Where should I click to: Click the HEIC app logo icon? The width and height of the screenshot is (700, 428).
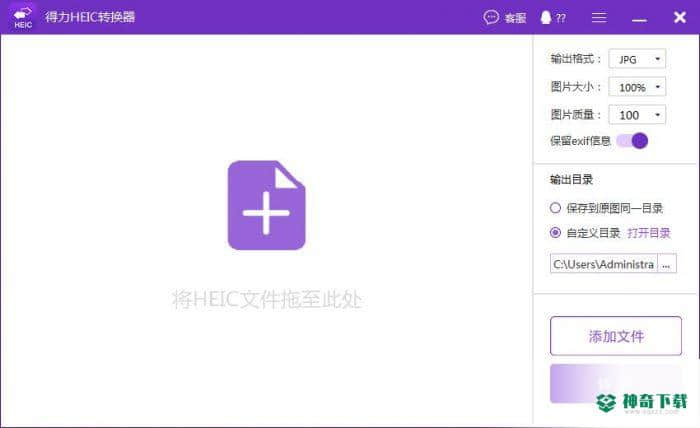click(23, 17)
